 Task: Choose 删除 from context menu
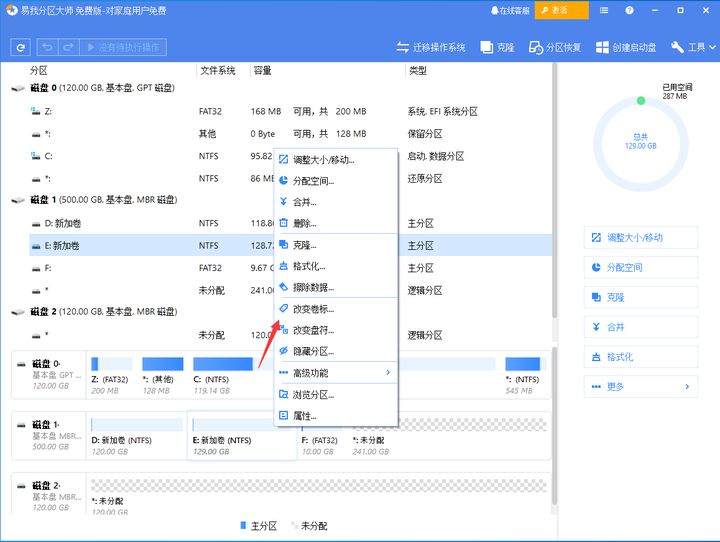pos(336,223)
